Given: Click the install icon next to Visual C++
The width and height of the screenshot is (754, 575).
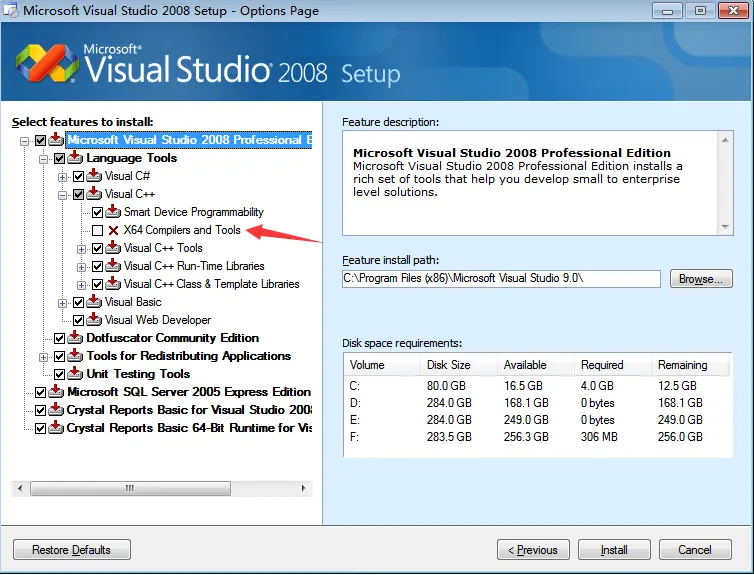Looking at the screenshot, I should tap(94, 194).
